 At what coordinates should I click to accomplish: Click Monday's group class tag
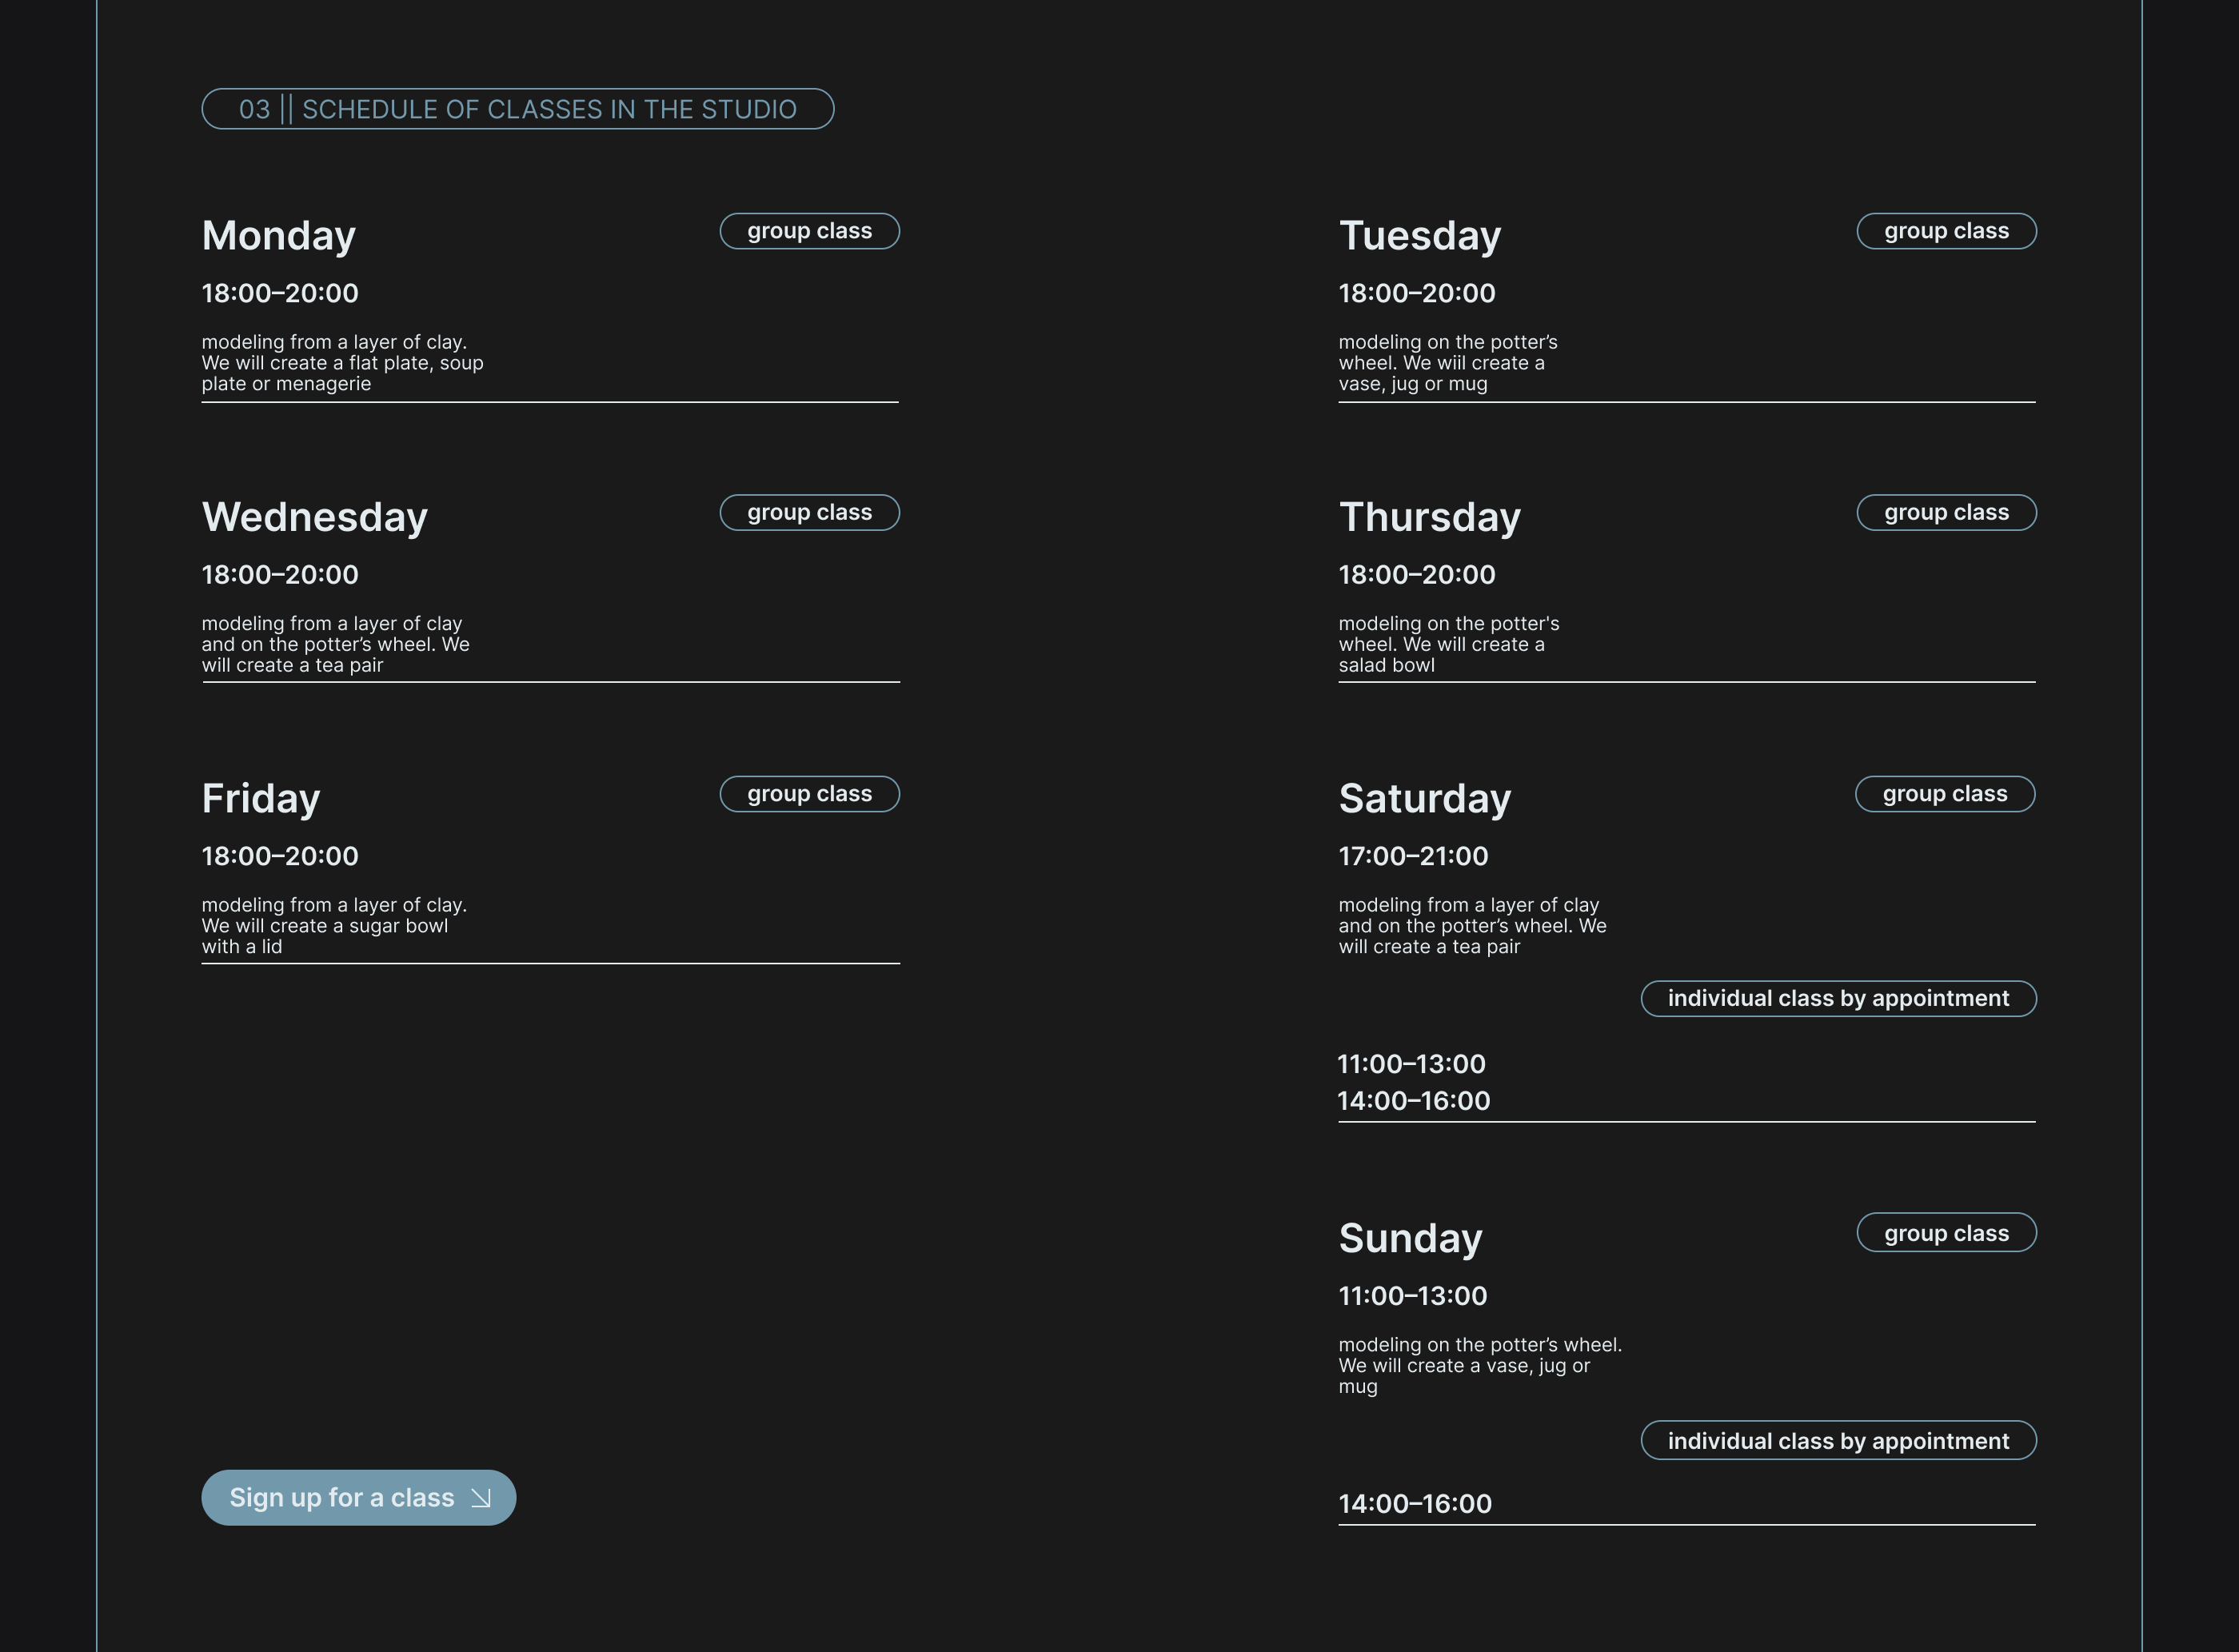click(x=809, y=231)
